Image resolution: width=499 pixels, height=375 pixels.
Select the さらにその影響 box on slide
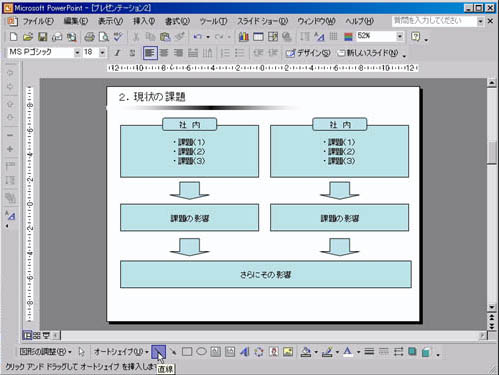(x=266, y=274)
